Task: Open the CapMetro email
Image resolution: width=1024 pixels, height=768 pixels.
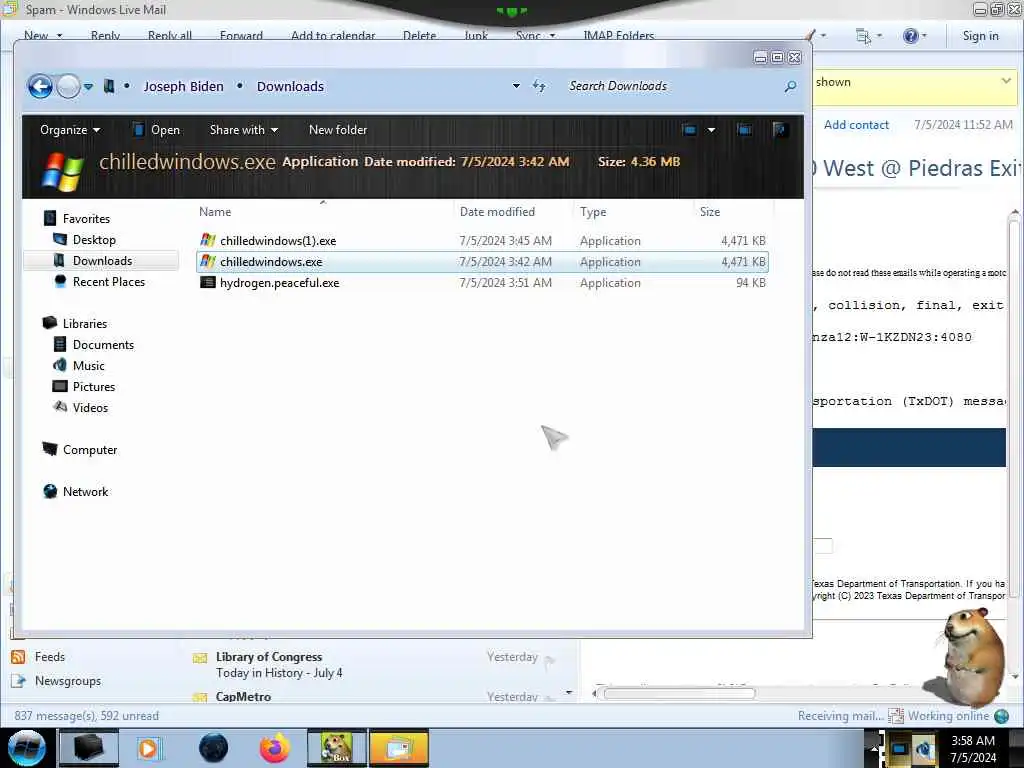Action: pyautogui.click(x=376, y=697)
